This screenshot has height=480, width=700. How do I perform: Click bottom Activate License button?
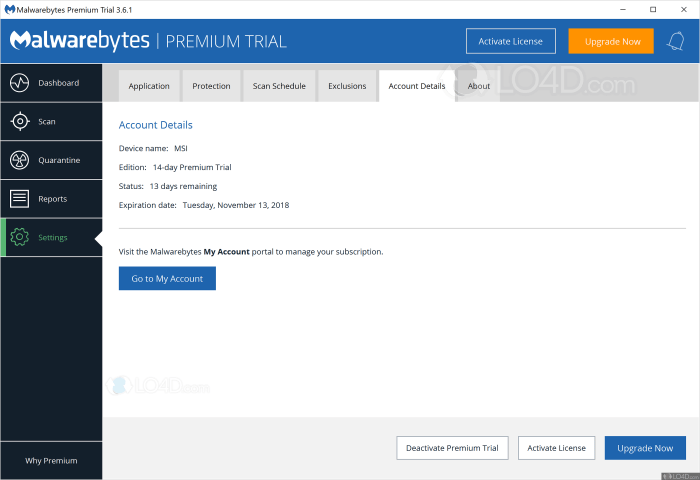pyautogui.click(x=556, y=448)
